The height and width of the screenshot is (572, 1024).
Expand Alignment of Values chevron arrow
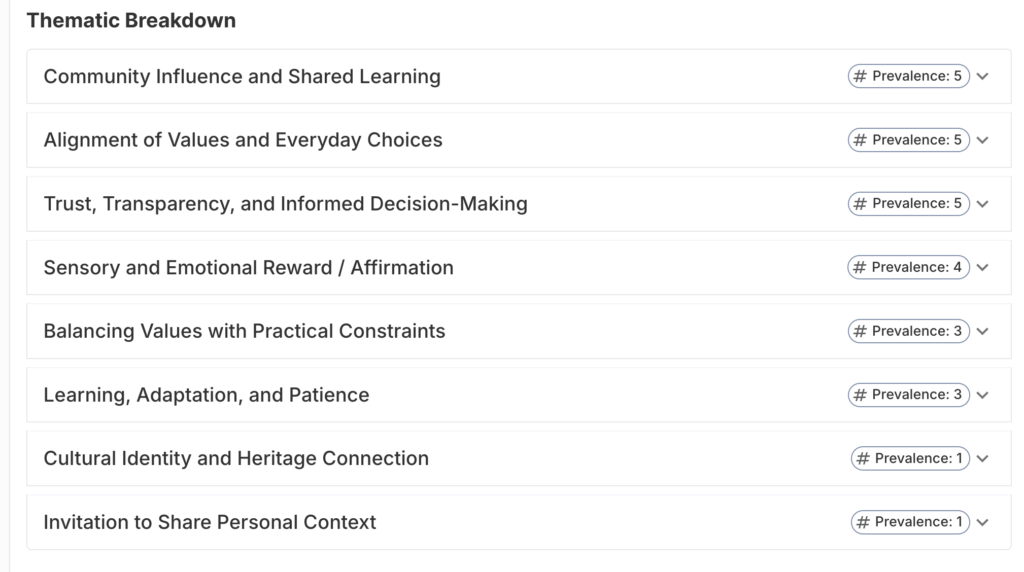click(983, 140)
